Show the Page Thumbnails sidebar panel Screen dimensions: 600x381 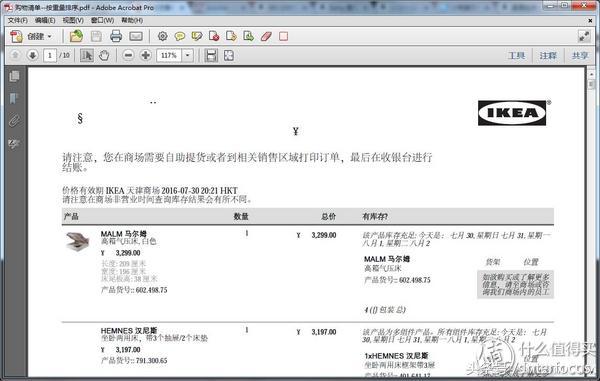point(15,76)
